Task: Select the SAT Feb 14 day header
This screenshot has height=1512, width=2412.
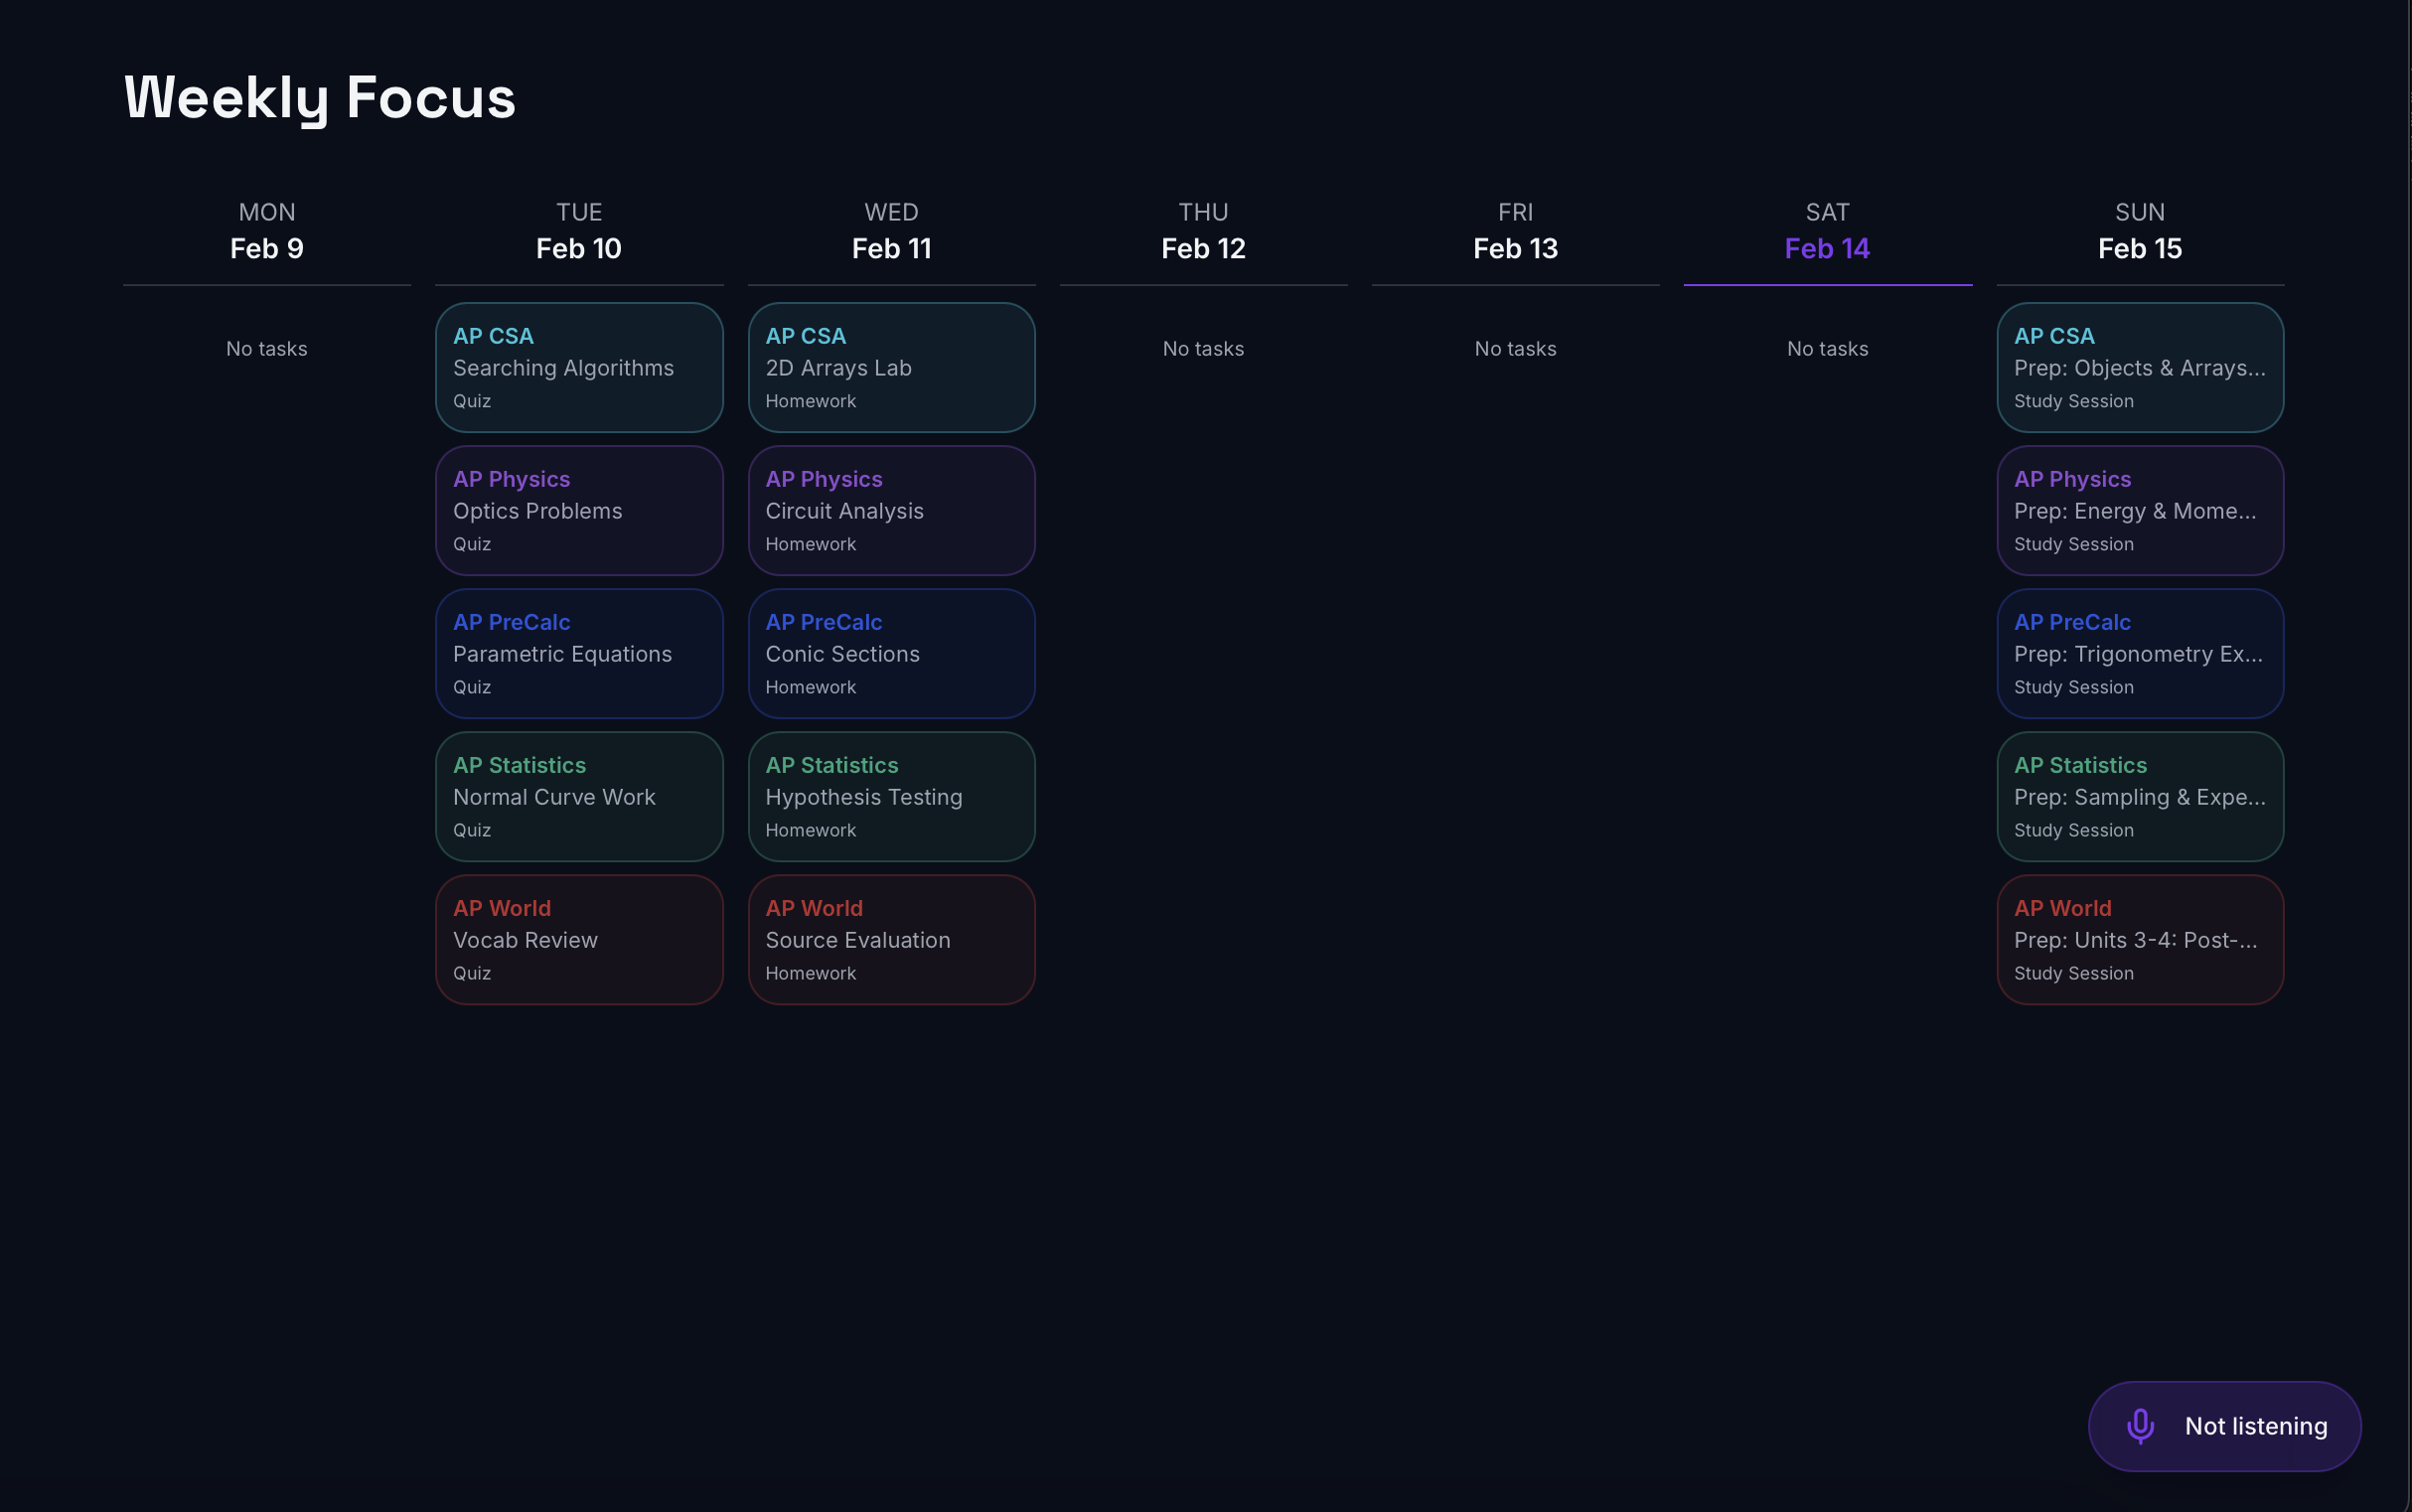Action: point(1827,232)
